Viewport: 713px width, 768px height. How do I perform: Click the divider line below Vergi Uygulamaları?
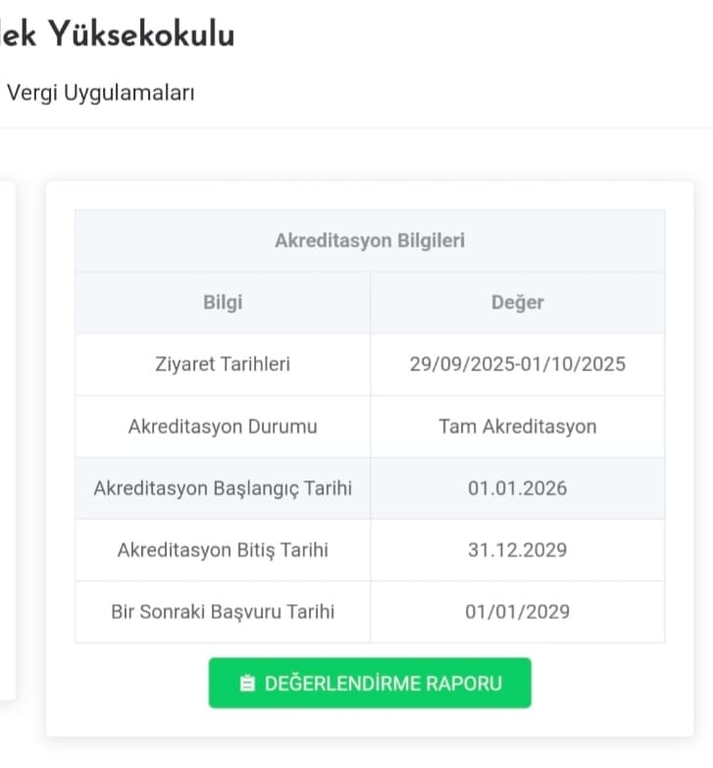356,128
